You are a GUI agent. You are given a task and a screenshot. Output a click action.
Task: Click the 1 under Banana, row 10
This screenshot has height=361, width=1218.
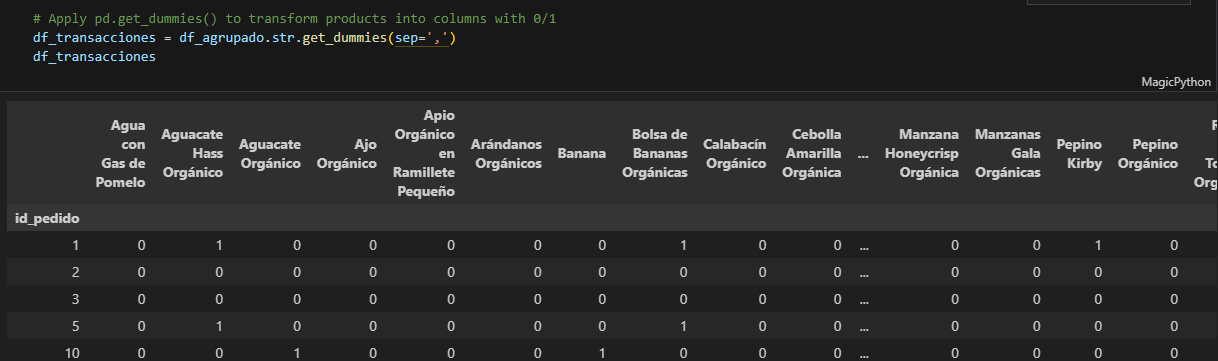601,352
